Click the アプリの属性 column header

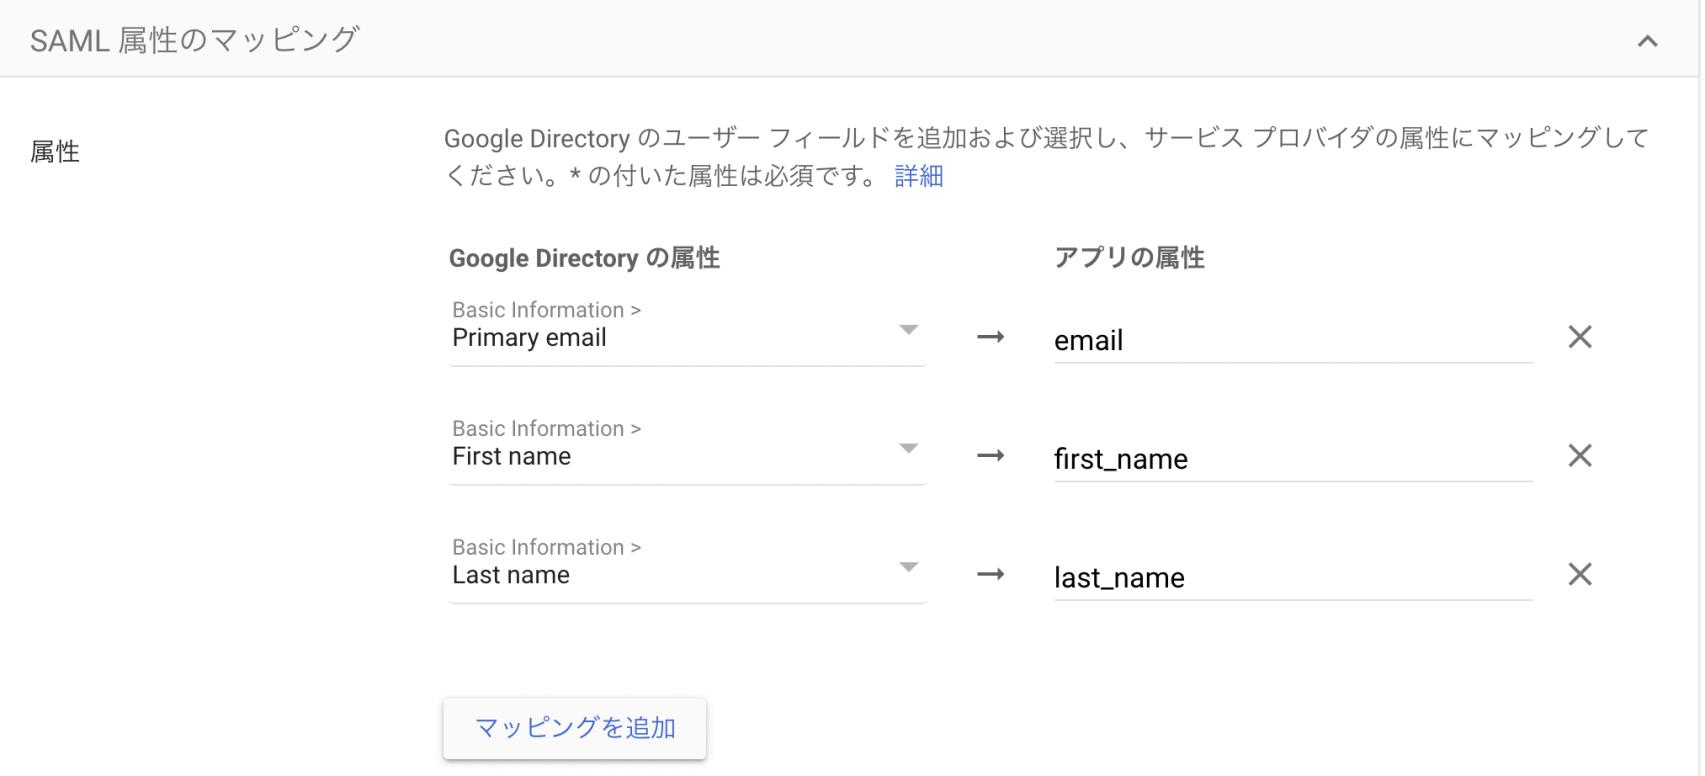click(1129, 258)
